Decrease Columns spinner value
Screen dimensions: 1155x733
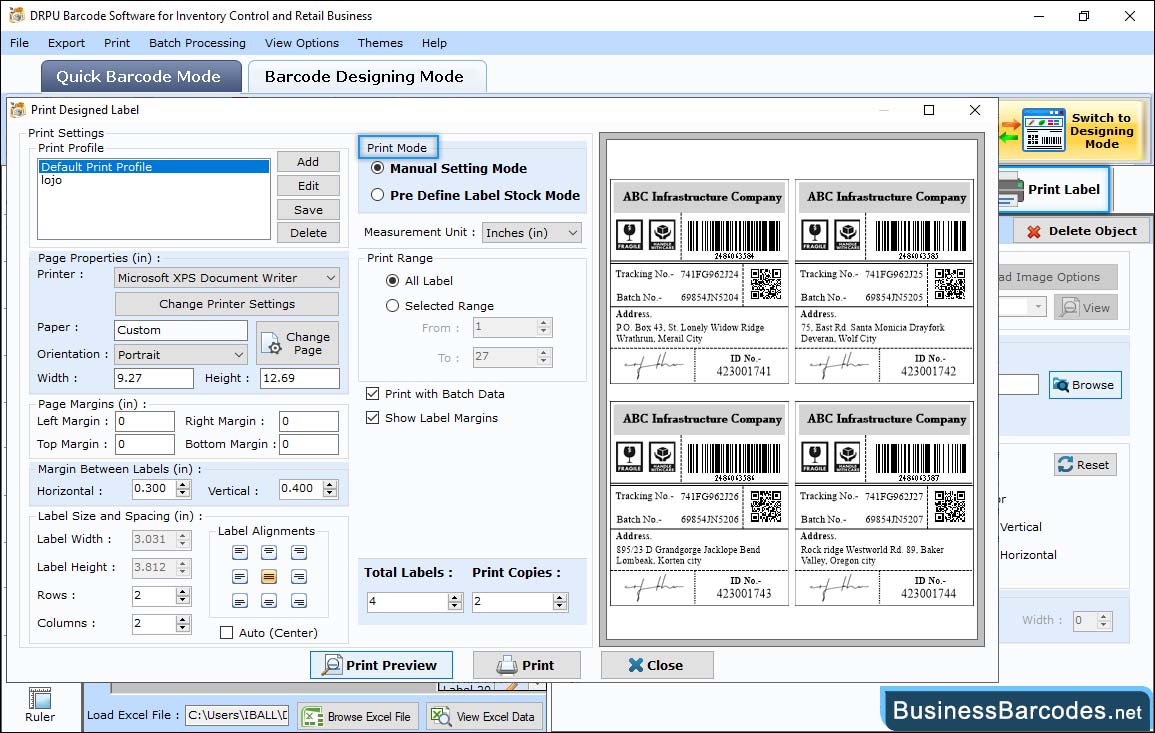pos(183,628)
